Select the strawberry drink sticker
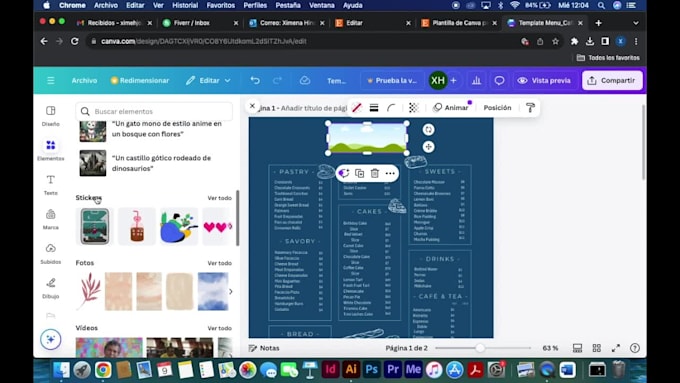This screenshot has height=383, width=680. tap(137, 226)
